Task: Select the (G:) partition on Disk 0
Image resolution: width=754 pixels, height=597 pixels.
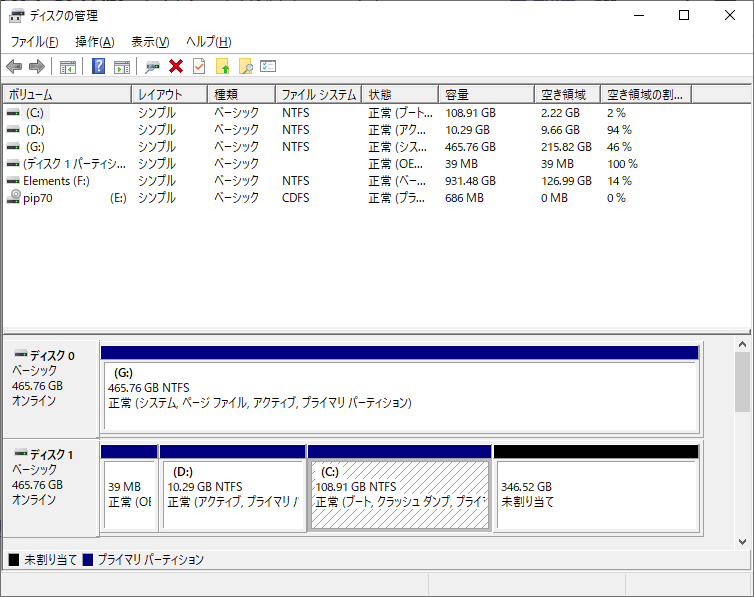Action: (398, 388)
